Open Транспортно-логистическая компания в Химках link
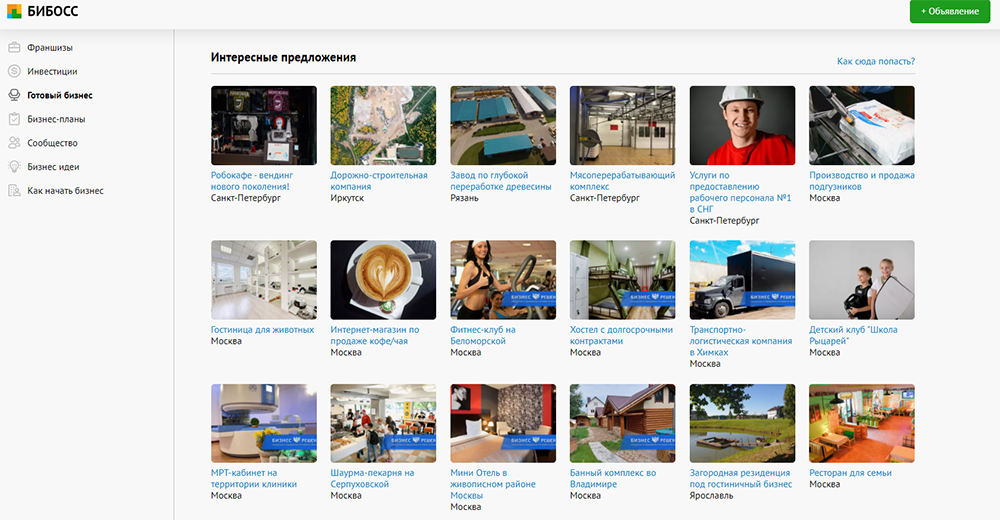 click(741, 341)
